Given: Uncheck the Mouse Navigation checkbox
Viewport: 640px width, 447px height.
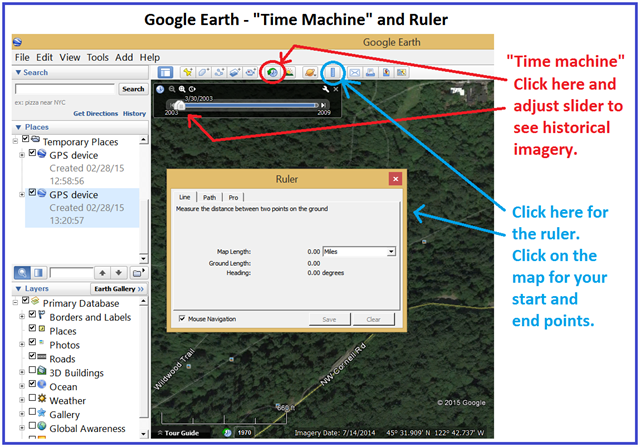Looking at the screenshot, I should click(182, 319).
